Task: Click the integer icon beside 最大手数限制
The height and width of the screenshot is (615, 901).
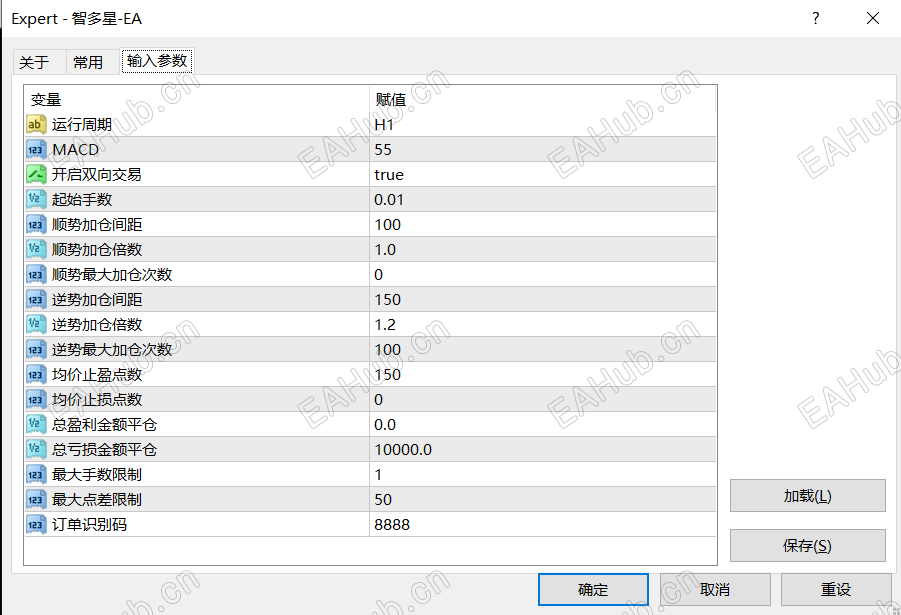Action: point(36,474)
